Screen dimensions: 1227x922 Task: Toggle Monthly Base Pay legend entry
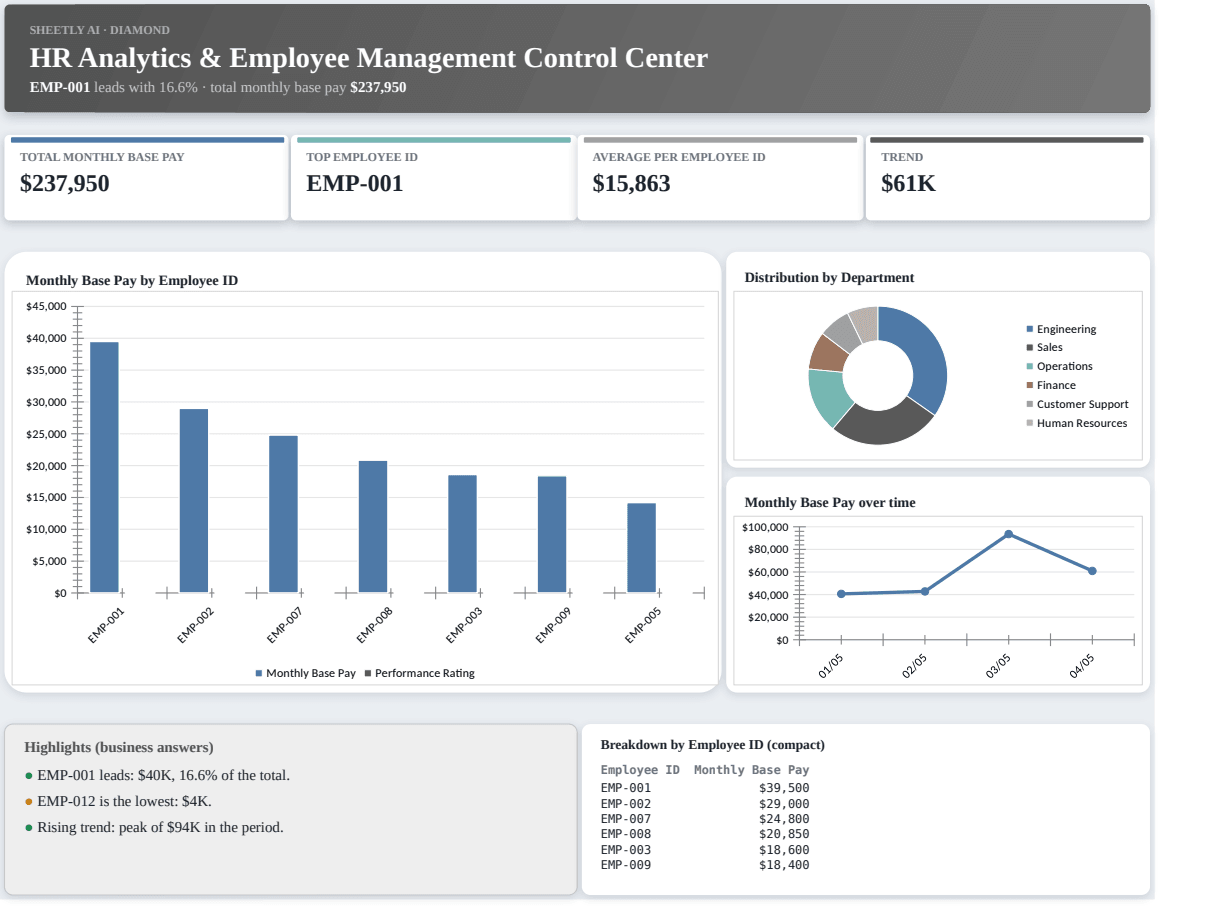(305, 673)
